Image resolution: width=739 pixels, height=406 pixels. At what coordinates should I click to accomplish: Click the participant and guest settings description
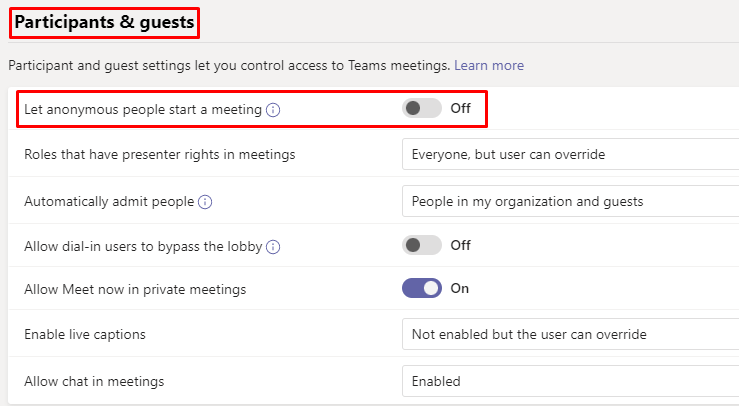click(228, 65)
